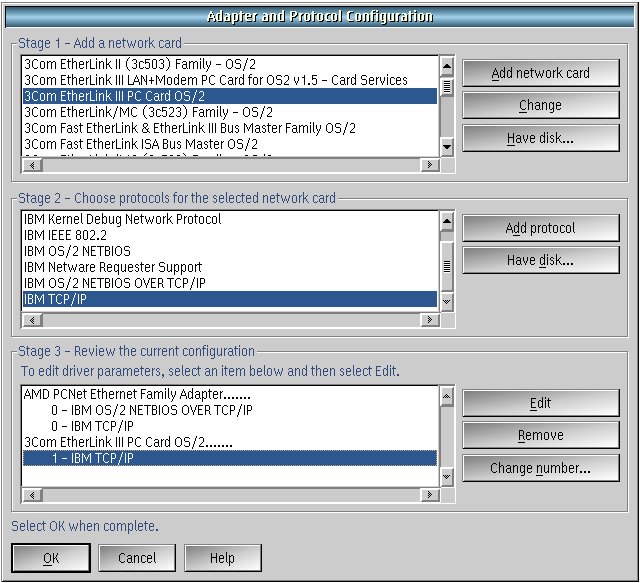
Task: Click the Add protocol button
Action: pos(541,228)
